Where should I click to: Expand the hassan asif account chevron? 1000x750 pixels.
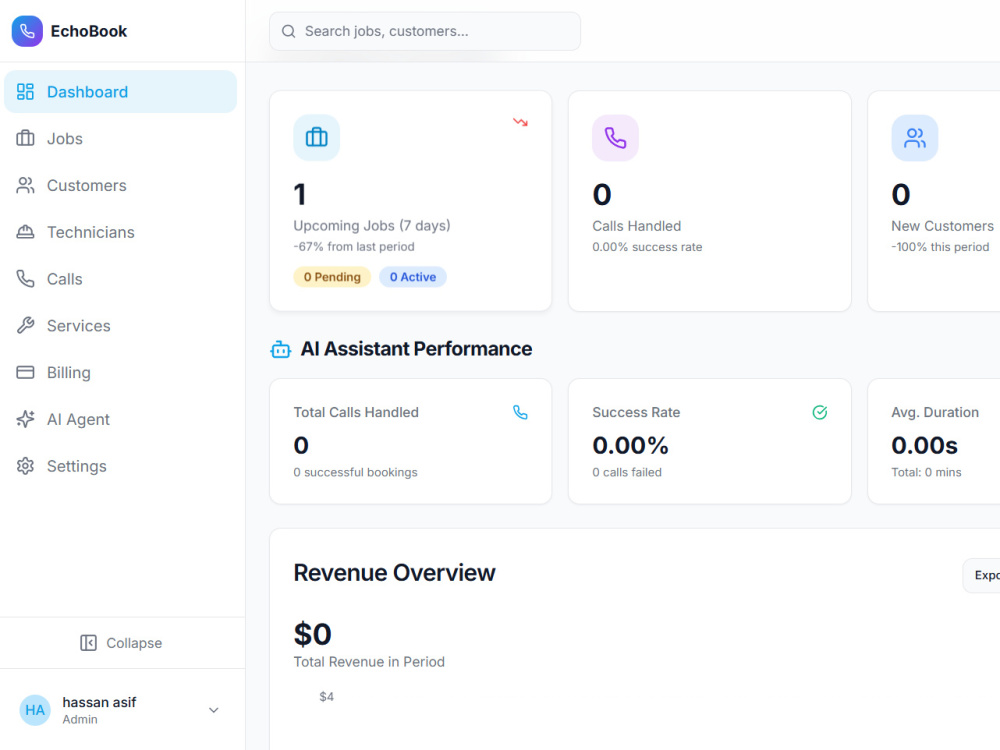[214, 710]
